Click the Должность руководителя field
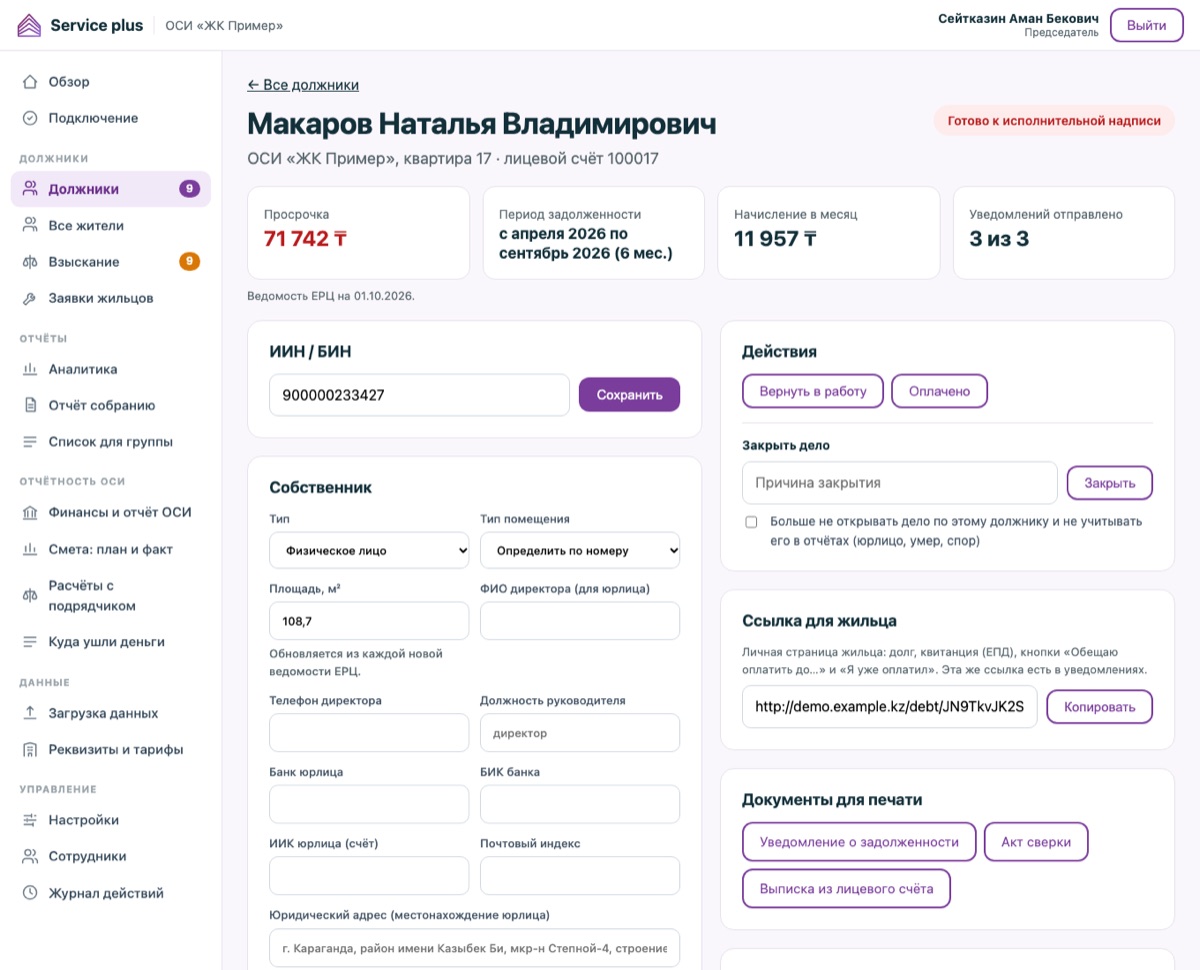1200x970 pixels. 580,733
